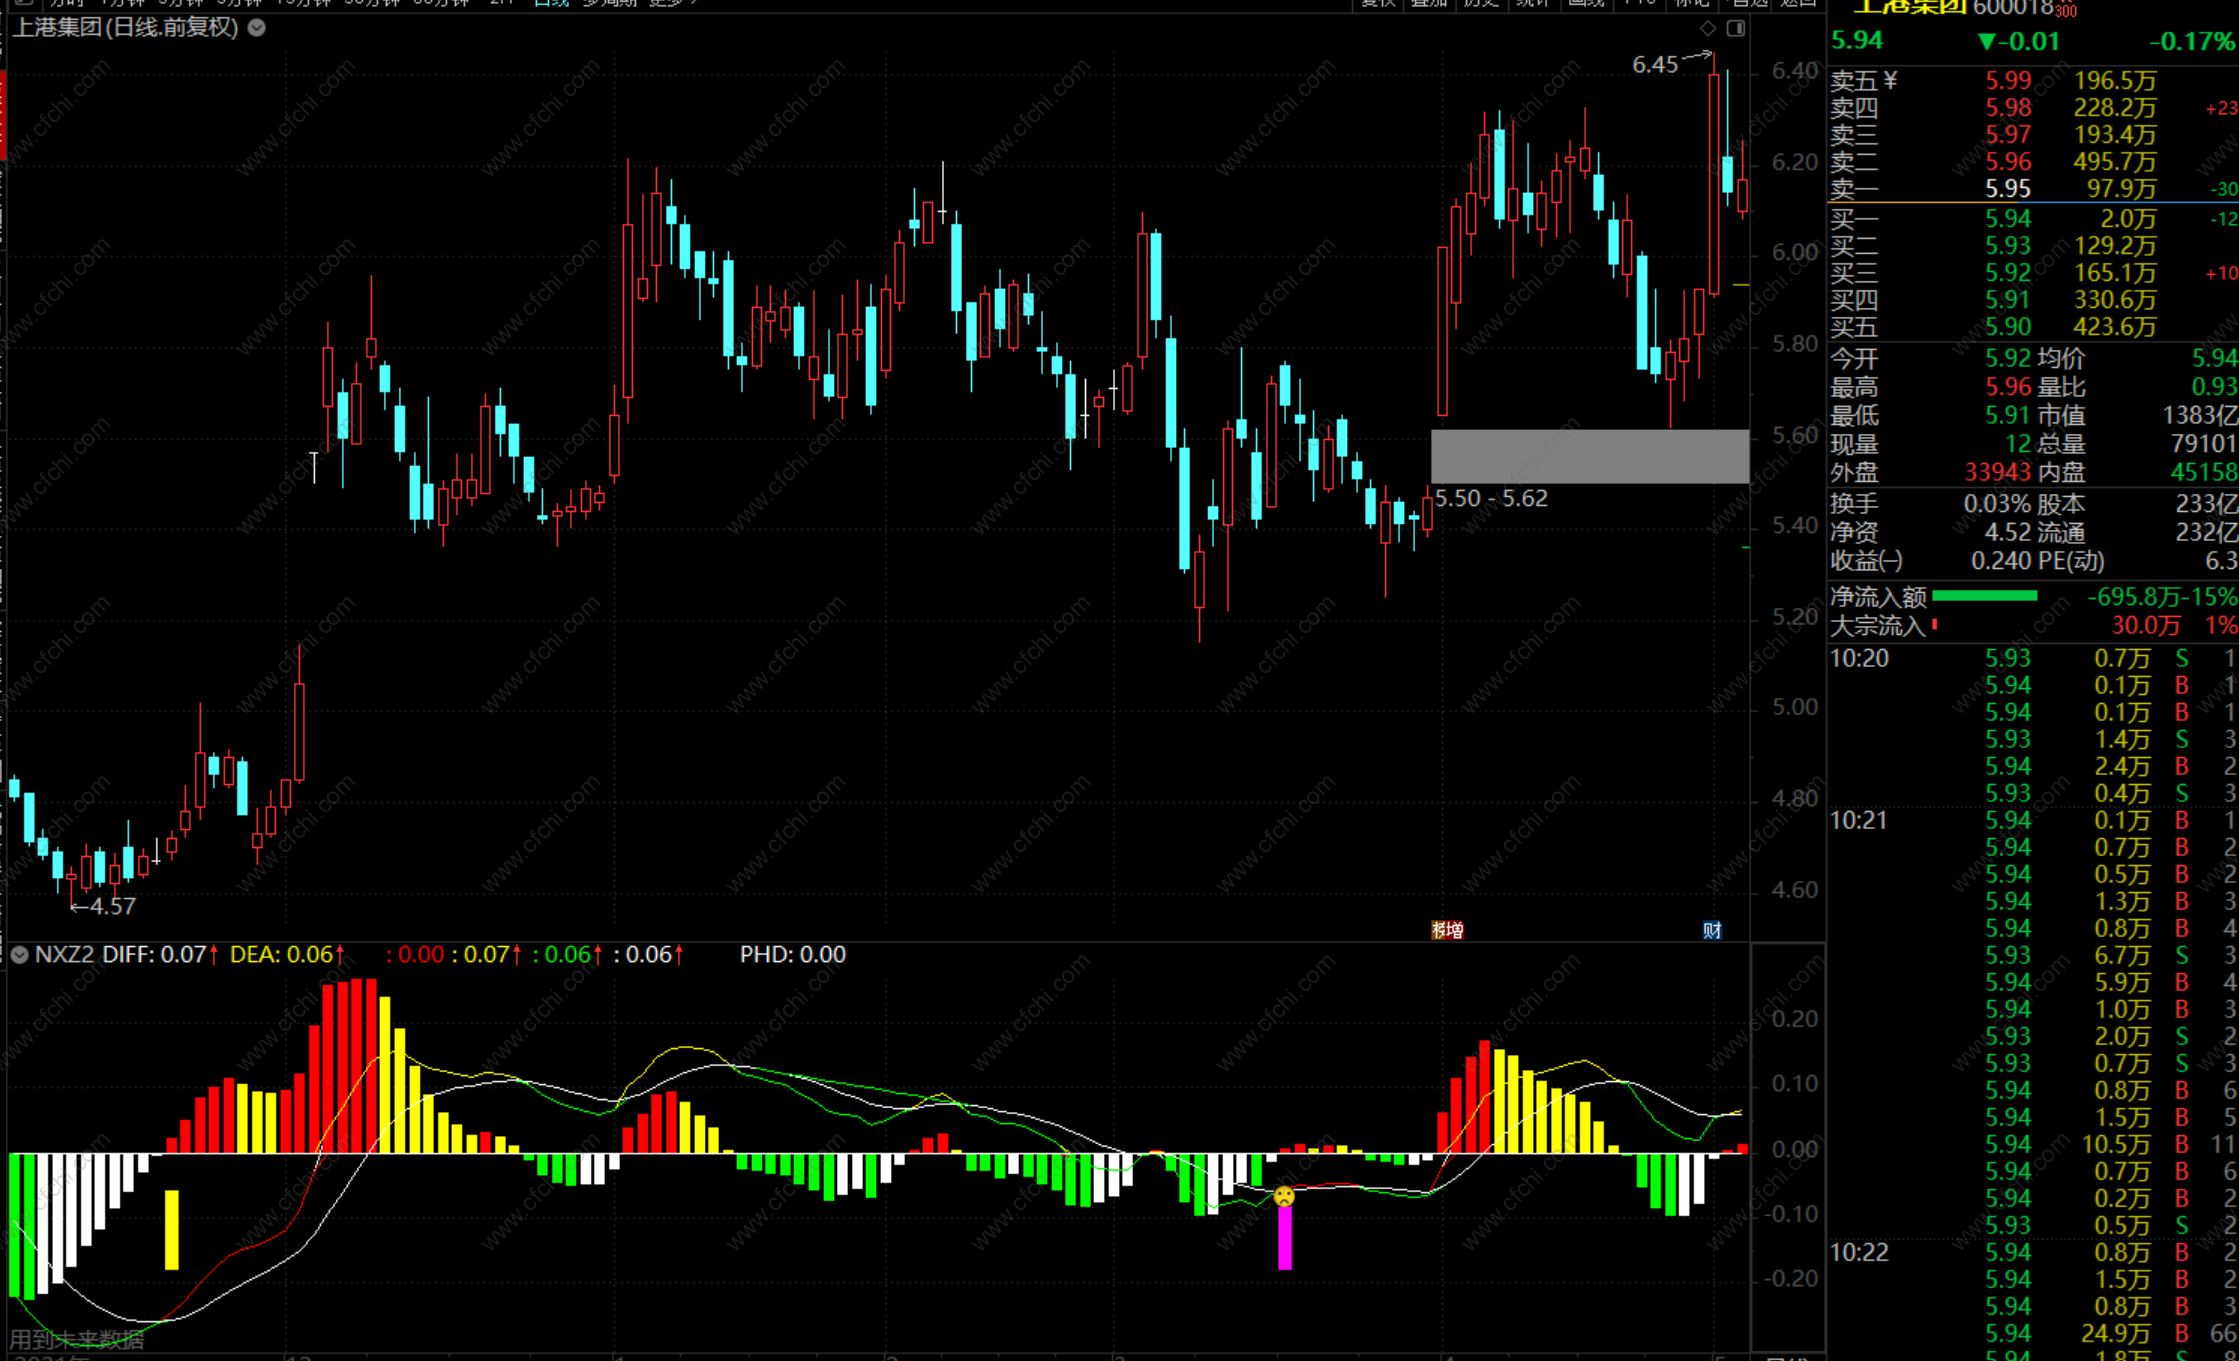Click the 权增 event marker on timeline
The image size is (2239, 1361).
coord(1447,930)
